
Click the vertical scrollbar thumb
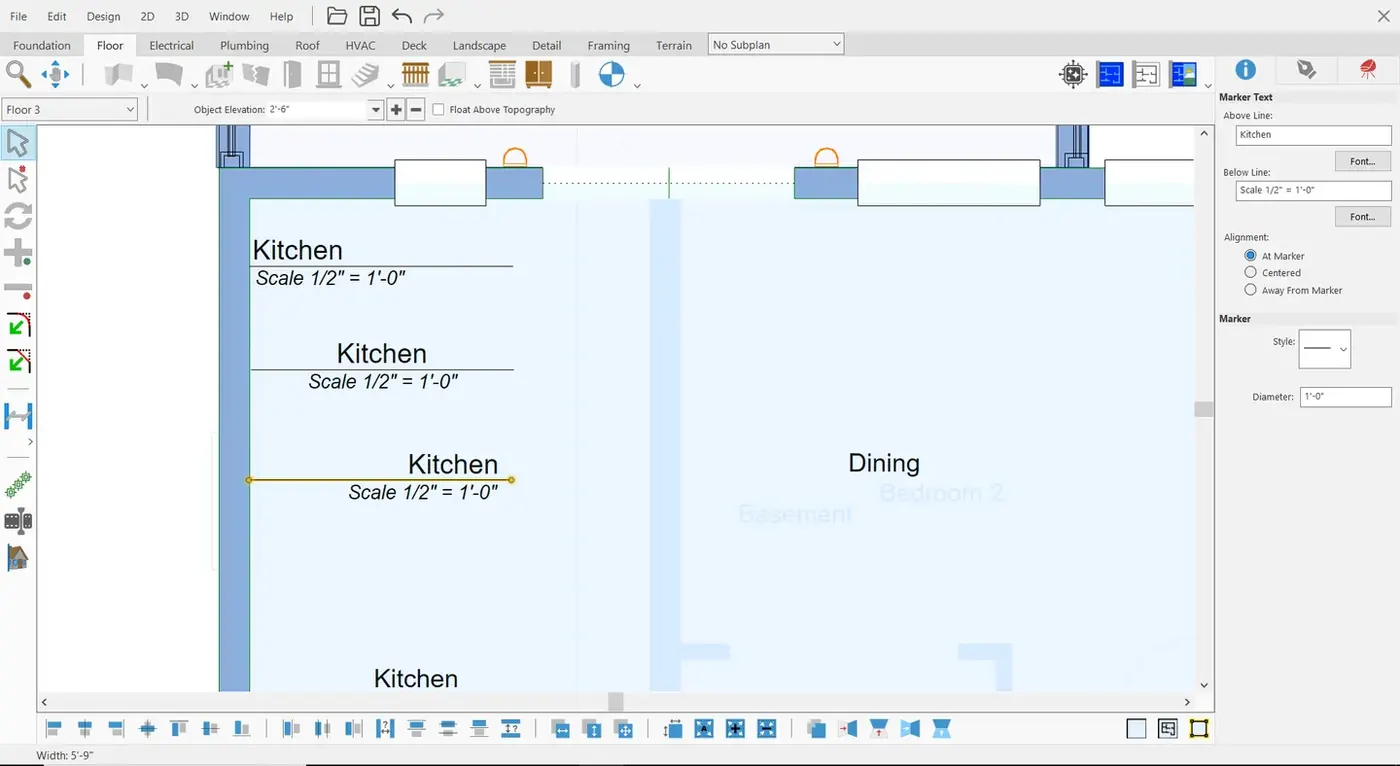point(1204,409)
